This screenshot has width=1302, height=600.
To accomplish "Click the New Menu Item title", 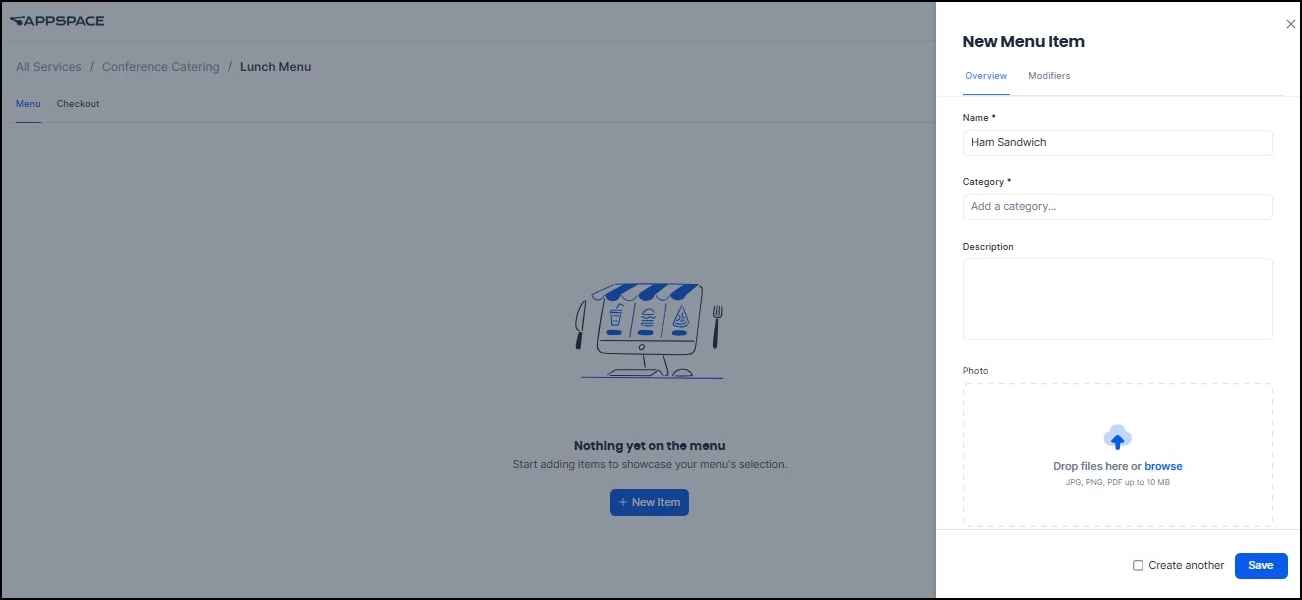I will point(1023,42).
